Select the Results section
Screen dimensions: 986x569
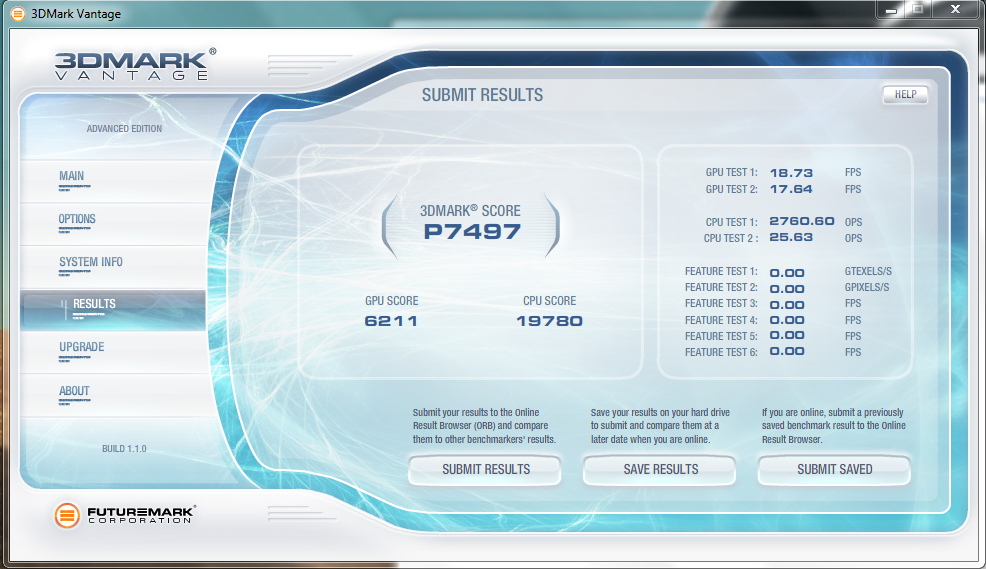pyautogui.click(x=113, y=309)
